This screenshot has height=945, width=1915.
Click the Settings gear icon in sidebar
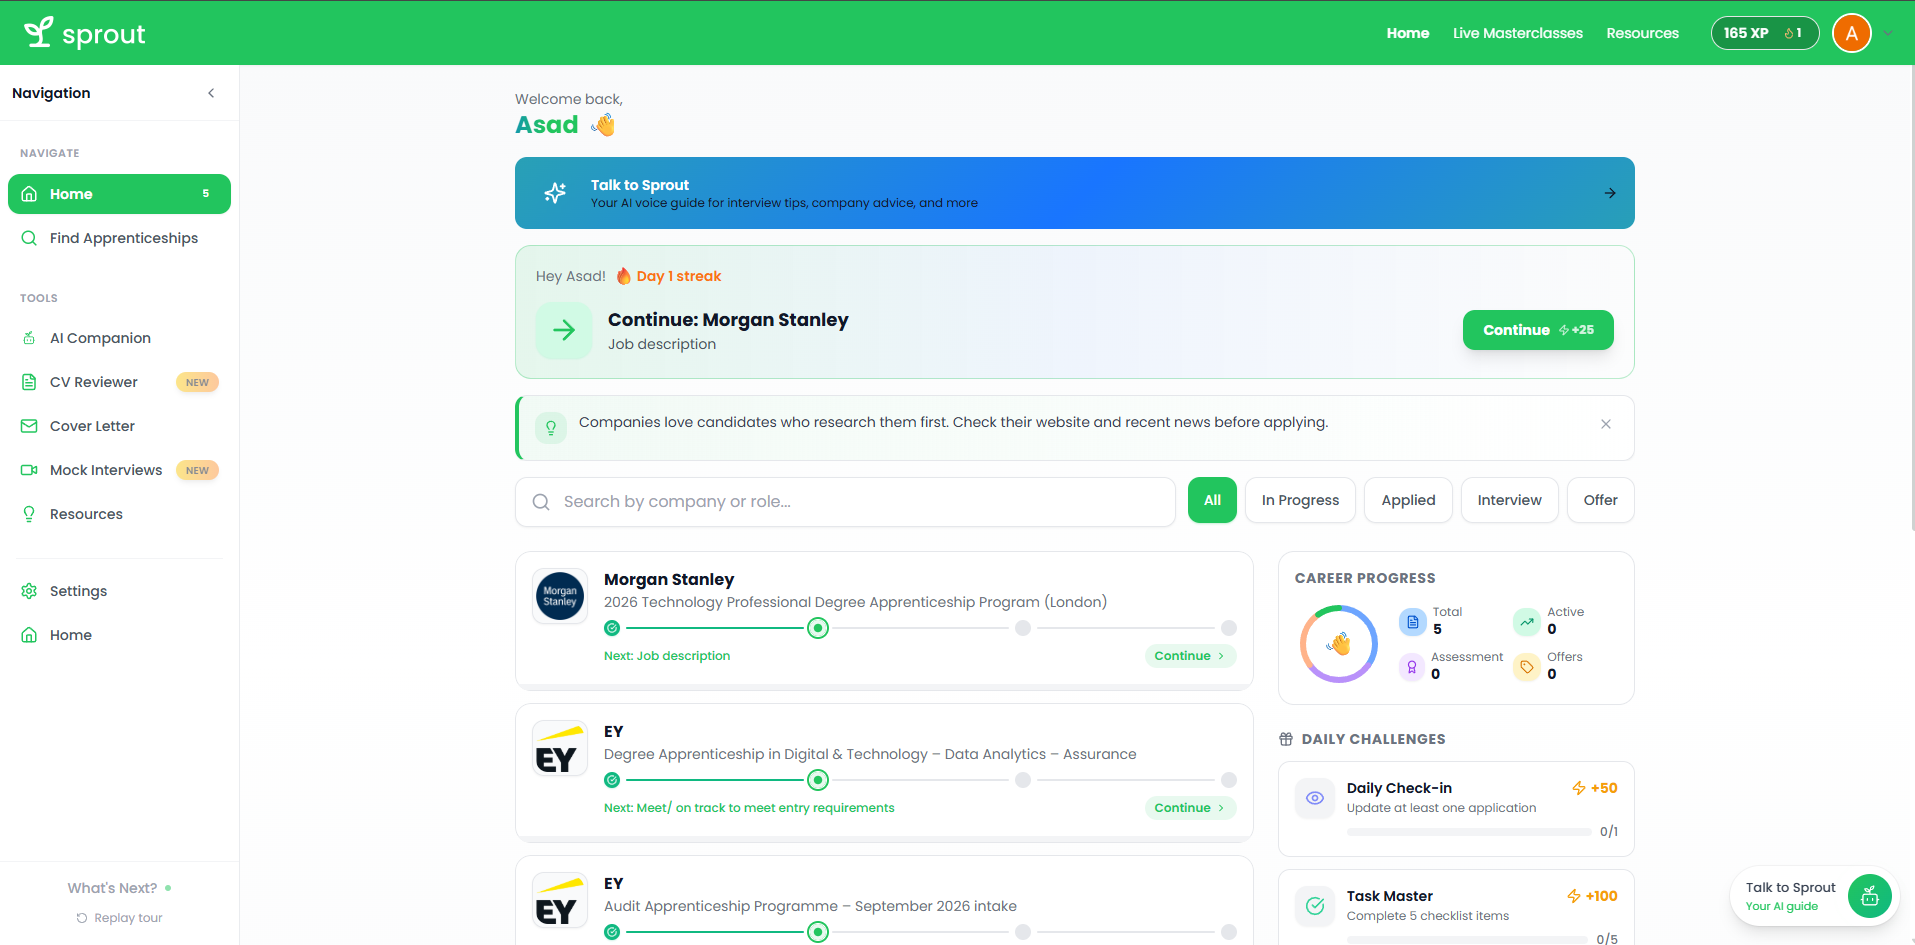coord(29,591)
